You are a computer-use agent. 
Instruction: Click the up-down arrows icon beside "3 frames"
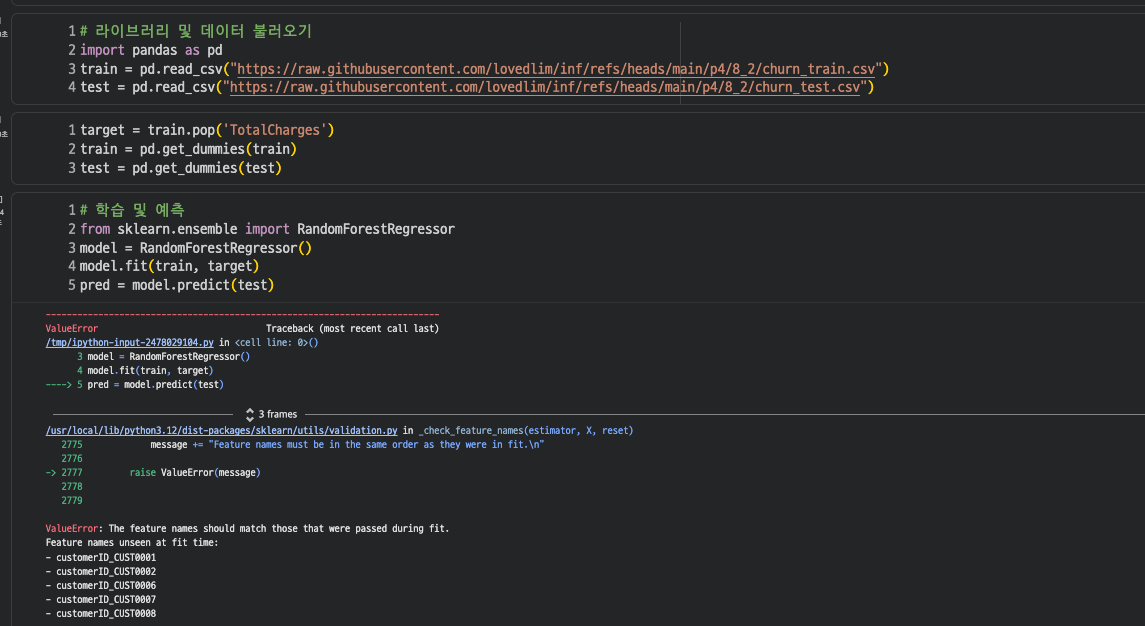249,414
